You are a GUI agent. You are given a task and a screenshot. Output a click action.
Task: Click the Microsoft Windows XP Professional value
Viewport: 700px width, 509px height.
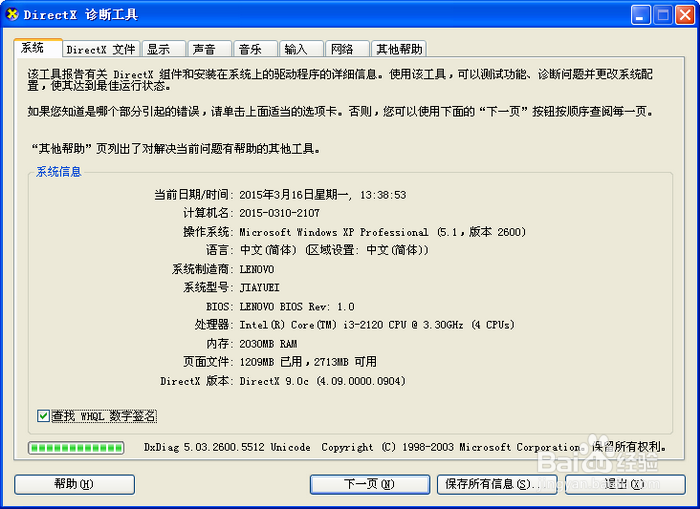point(383,232)
